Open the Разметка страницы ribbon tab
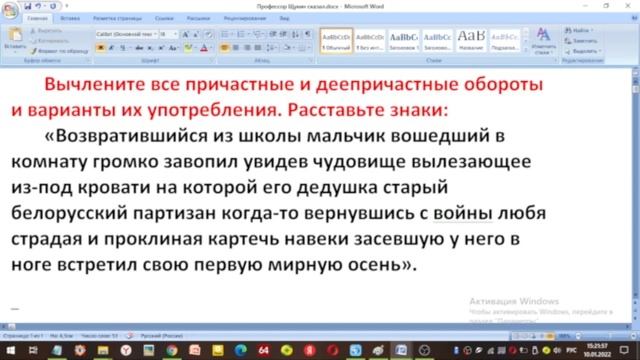Screen dimensions: 640x360 (117, 18)
